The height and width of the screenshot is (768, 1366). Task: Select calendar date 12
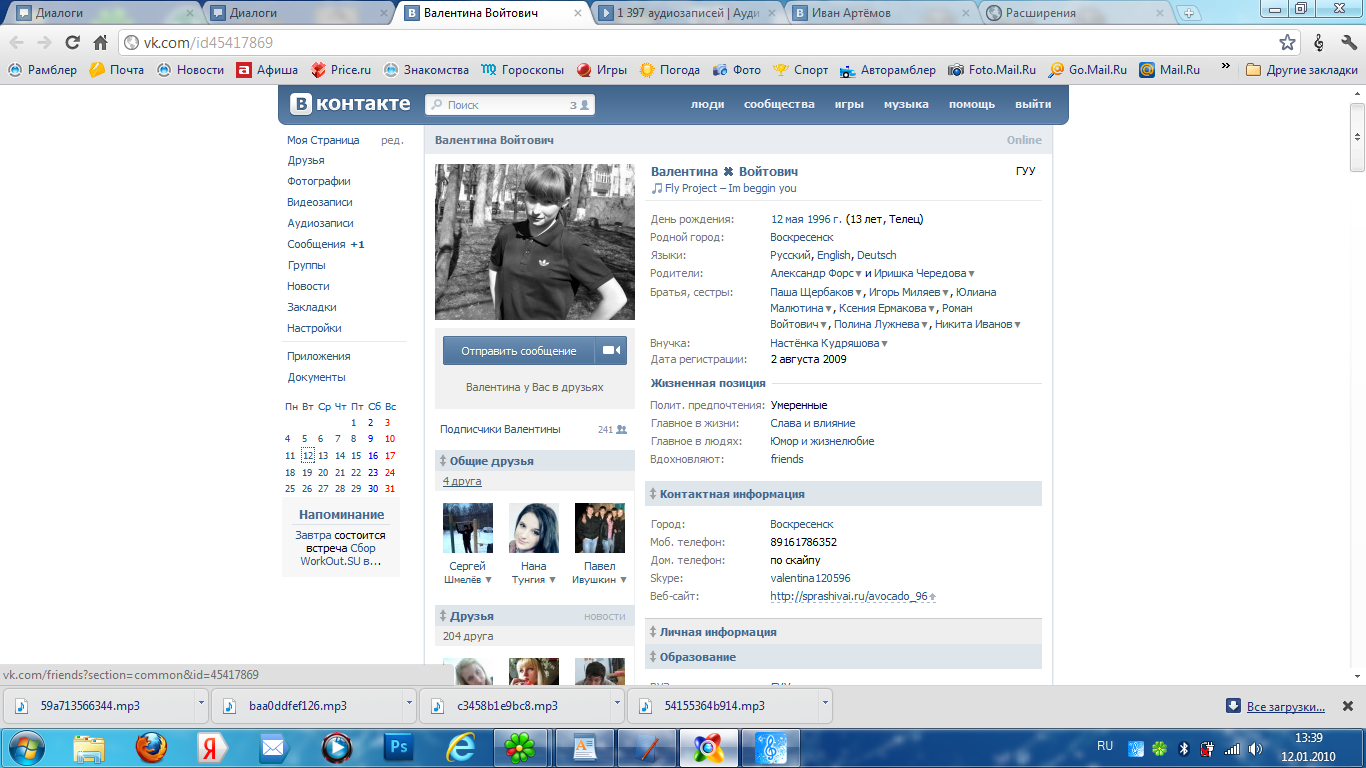[307, 455]
